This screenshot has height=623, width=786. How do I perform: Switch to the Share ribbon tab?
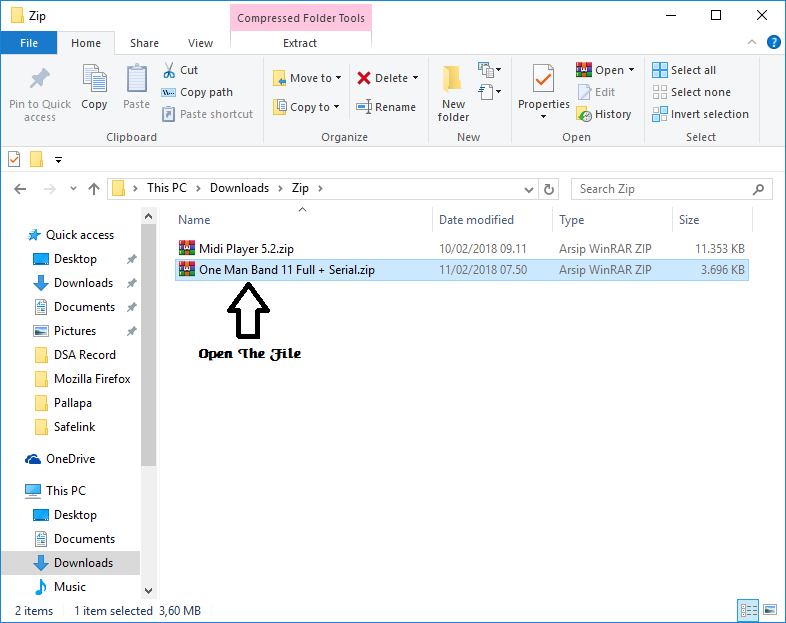click(x=144, y=43)
